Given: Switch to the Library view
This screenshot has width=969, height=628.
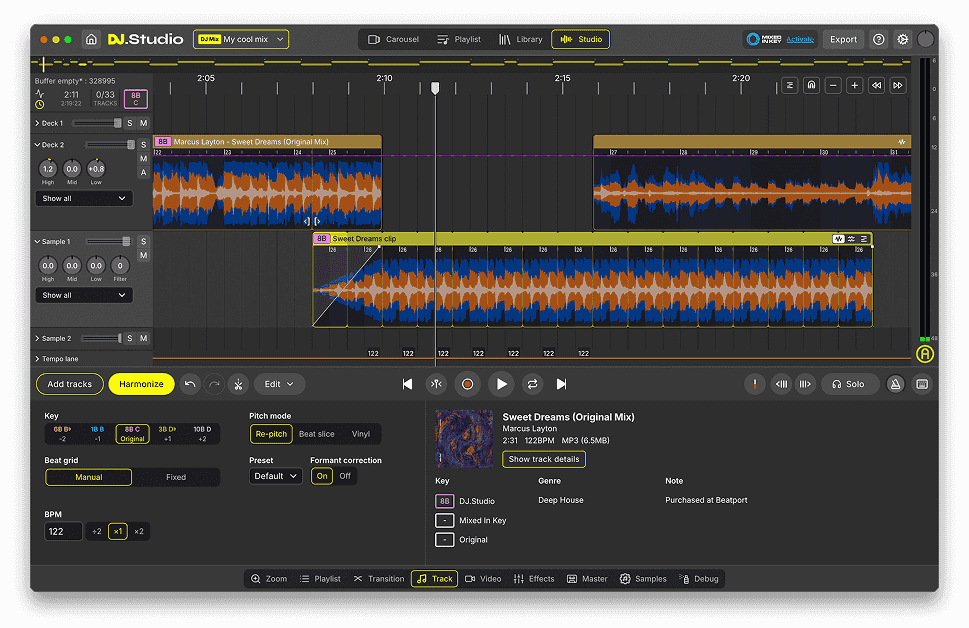Looking at the screenshot, I should point(521,39).
